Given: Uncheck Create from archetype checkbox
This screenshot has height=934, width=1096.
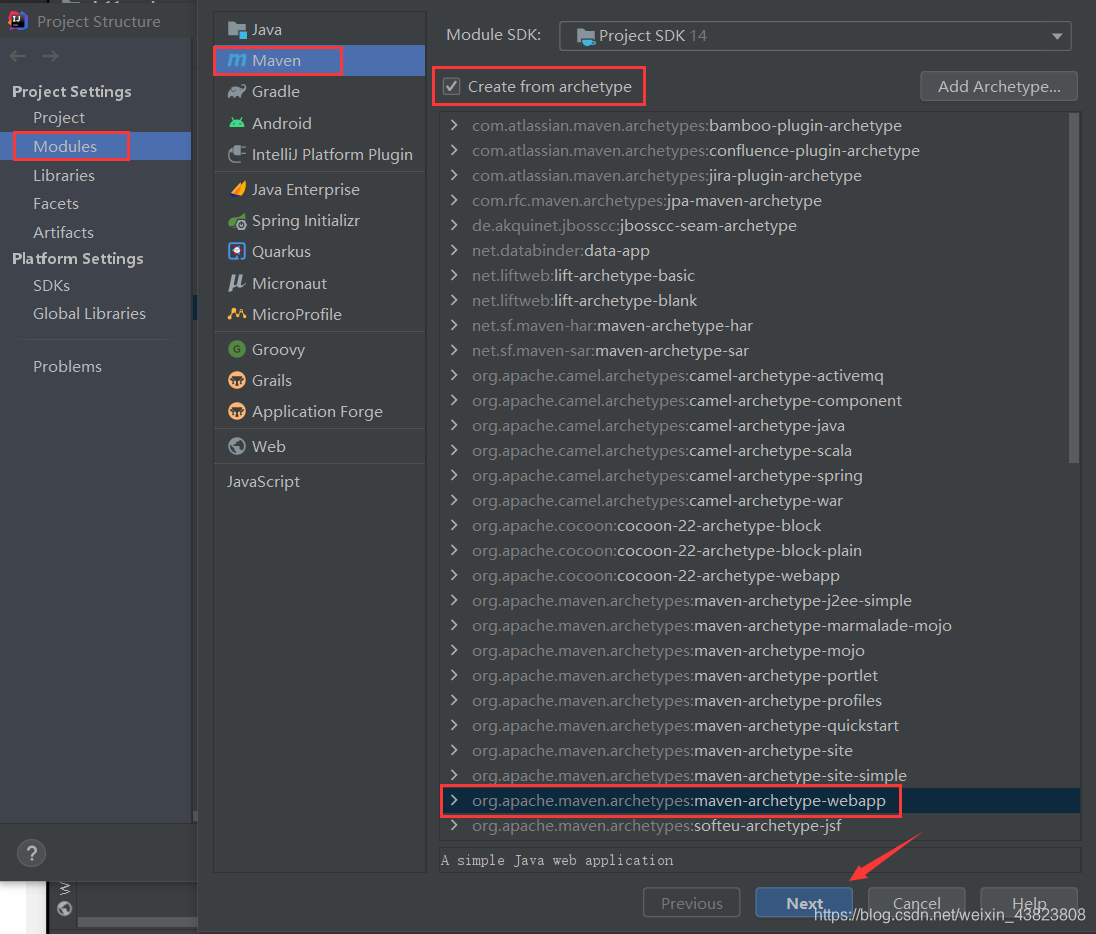Looking at the screenshot, I should point(452,87).
